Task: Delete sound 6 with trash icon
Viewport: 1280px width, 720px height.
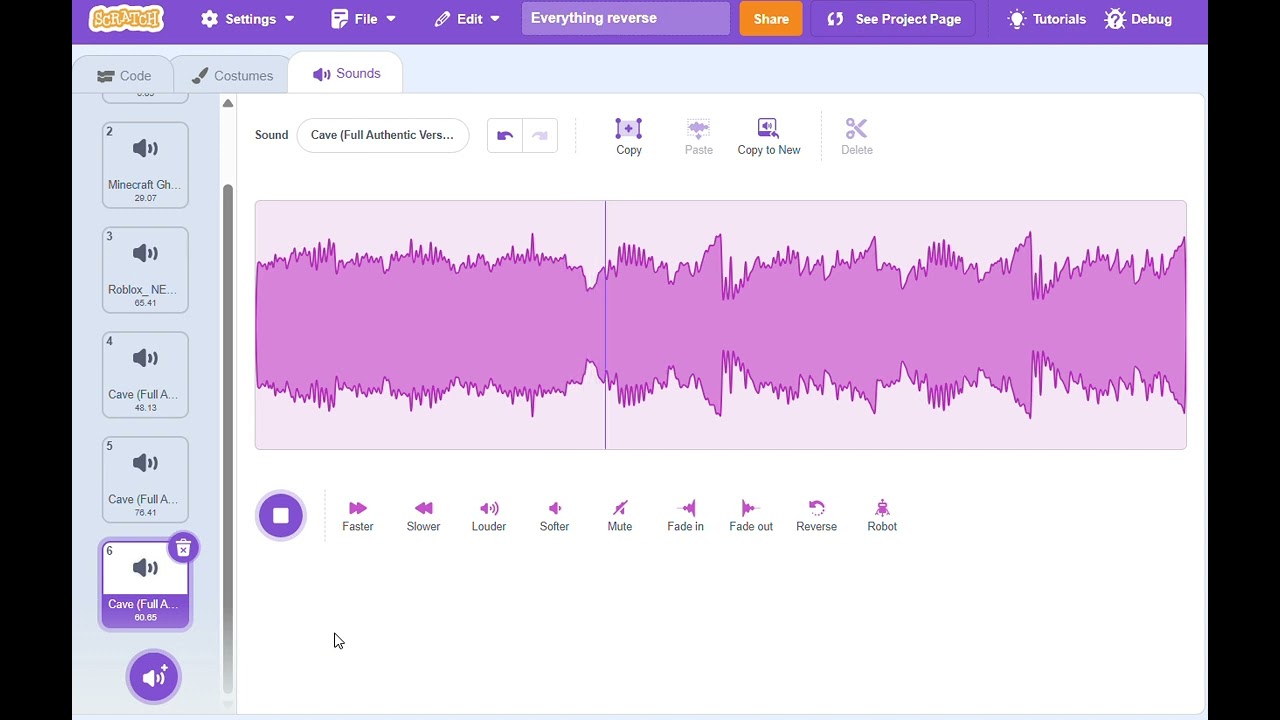Action: point(183,548)
